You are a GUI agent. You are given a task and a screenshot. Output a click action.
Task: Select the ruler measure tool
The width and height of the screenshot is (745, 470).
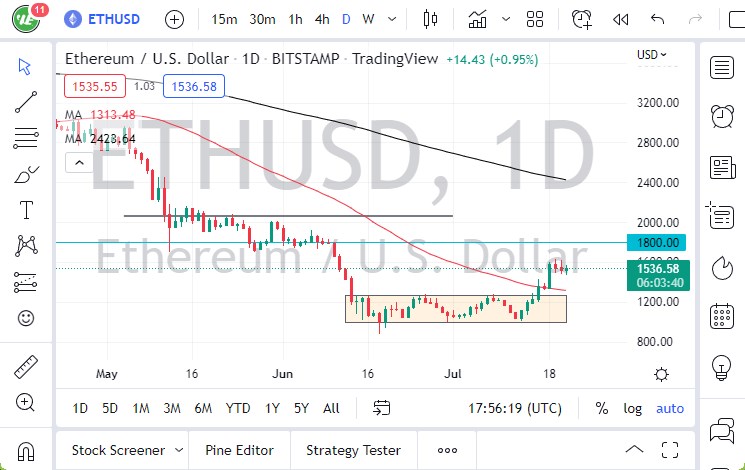pos(26,366)
